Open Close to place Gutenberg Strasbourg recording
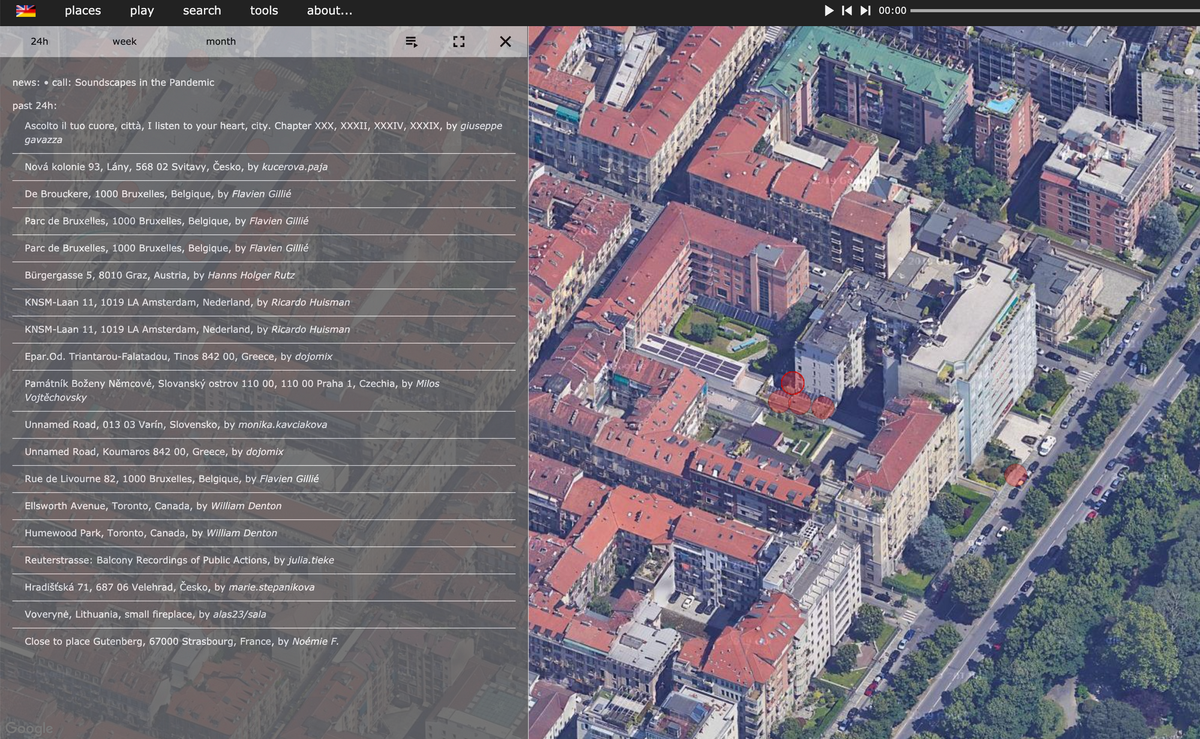 point(264,641)
